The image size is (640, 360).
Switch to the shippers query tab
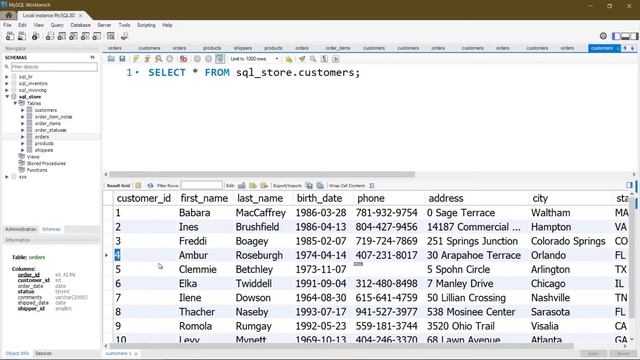click(x=243, y=48)
